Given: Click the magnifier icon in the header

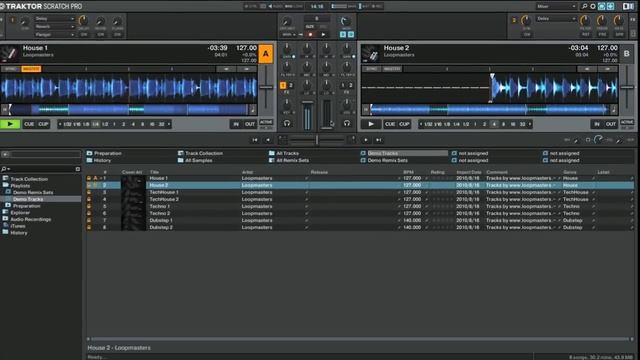Looking at the screenshot, I should [x=584, y=7].
